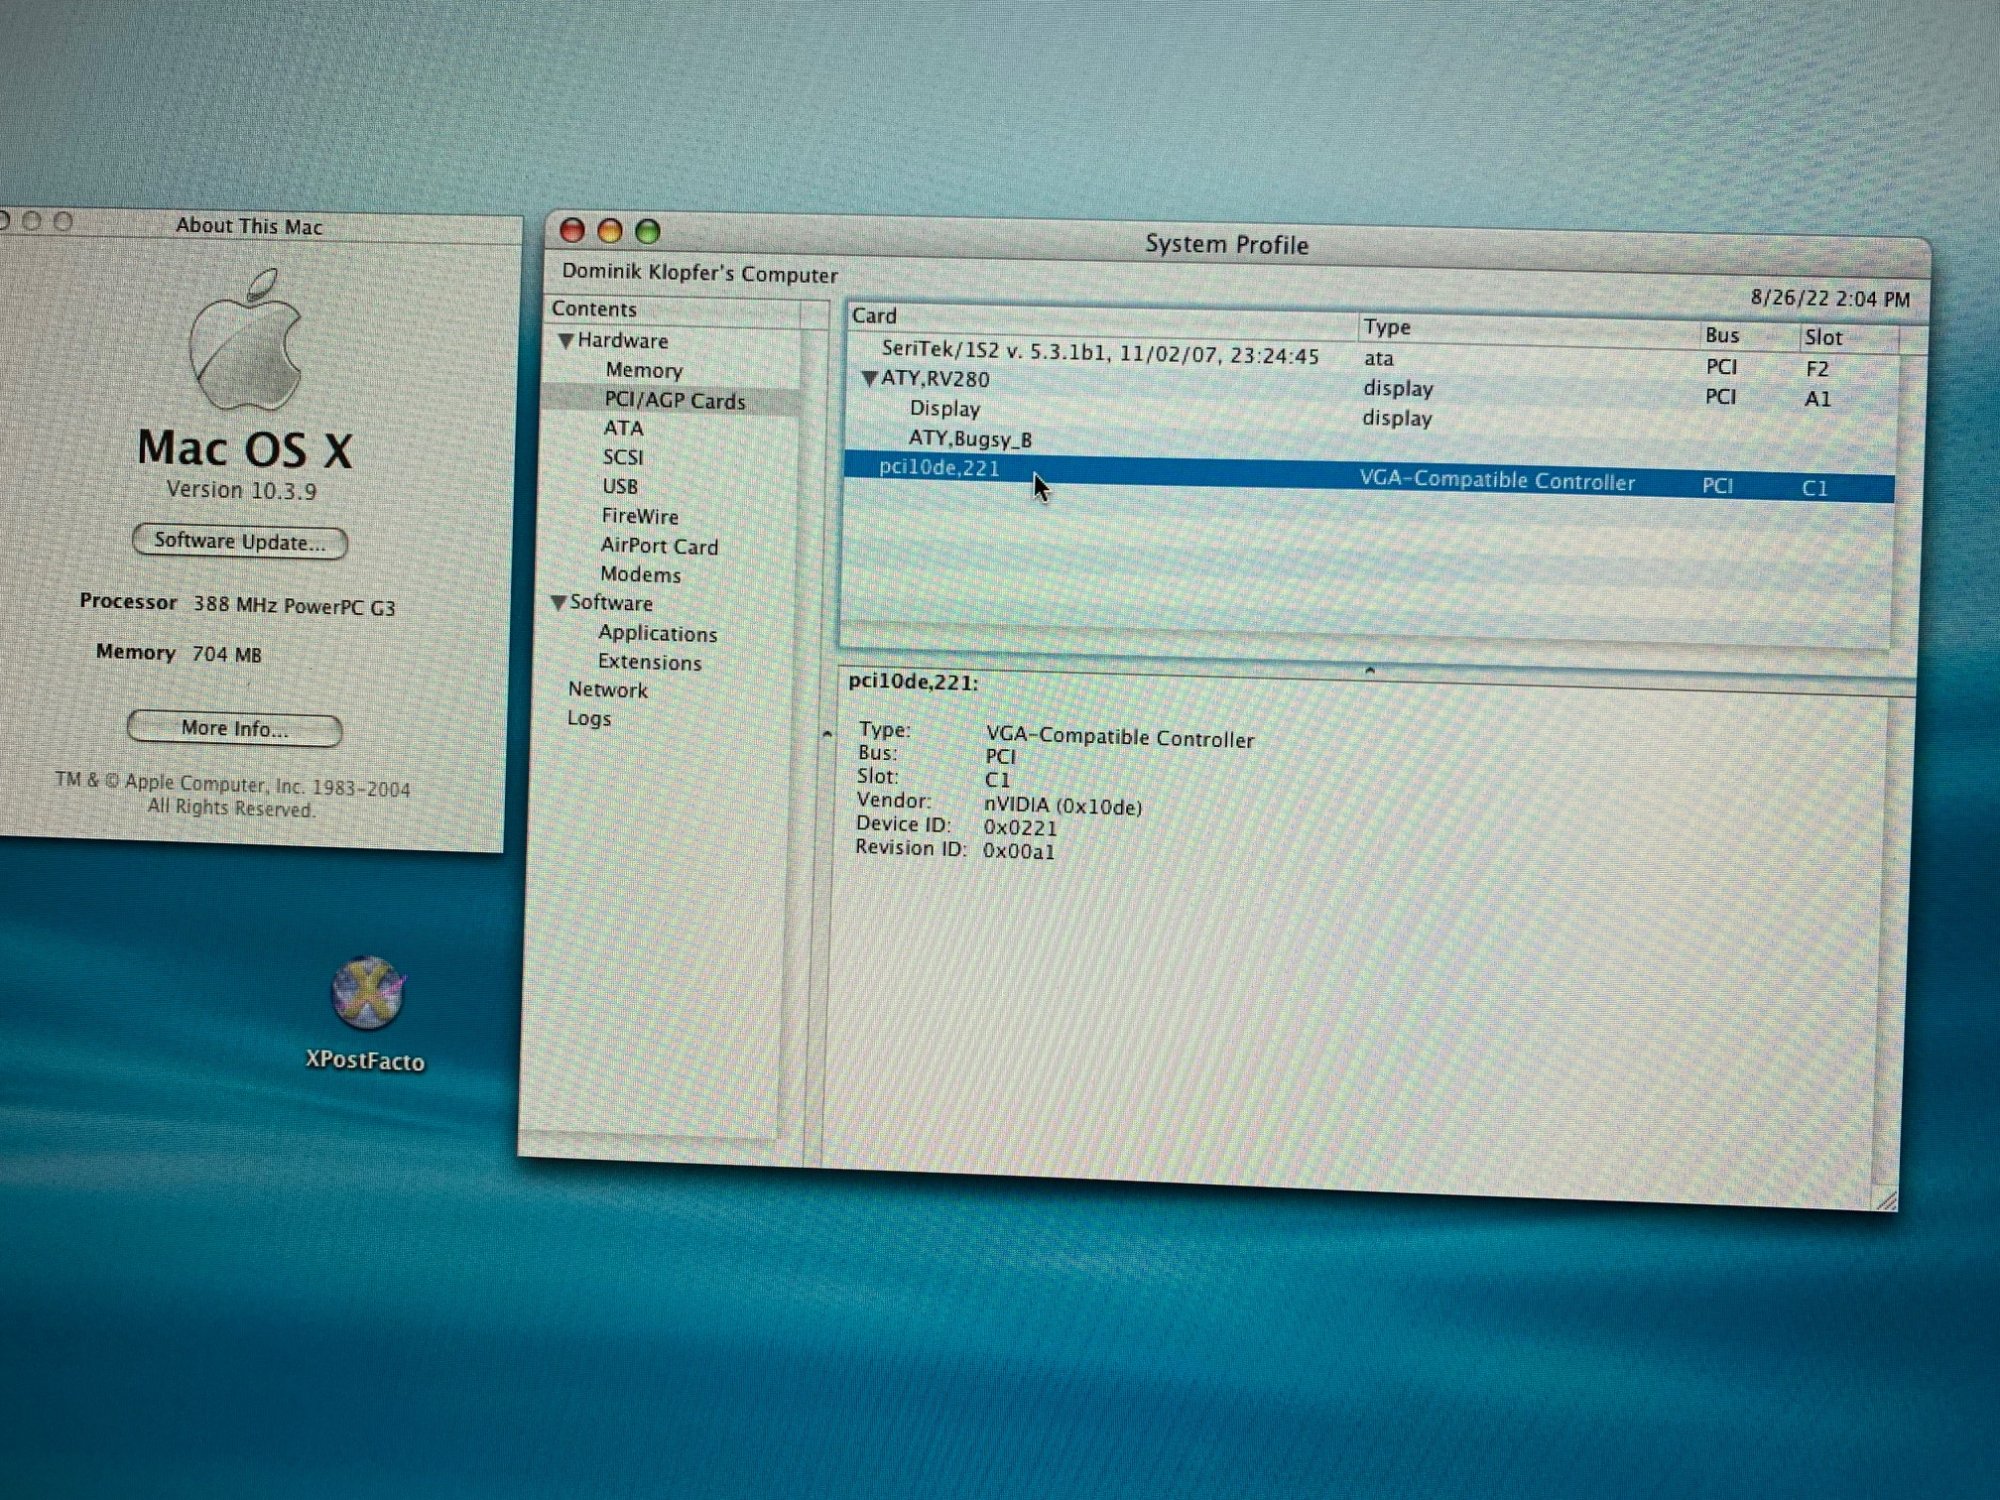
Task: Select the SeriTek/1S2 card row
Action: click(1372, 360)
